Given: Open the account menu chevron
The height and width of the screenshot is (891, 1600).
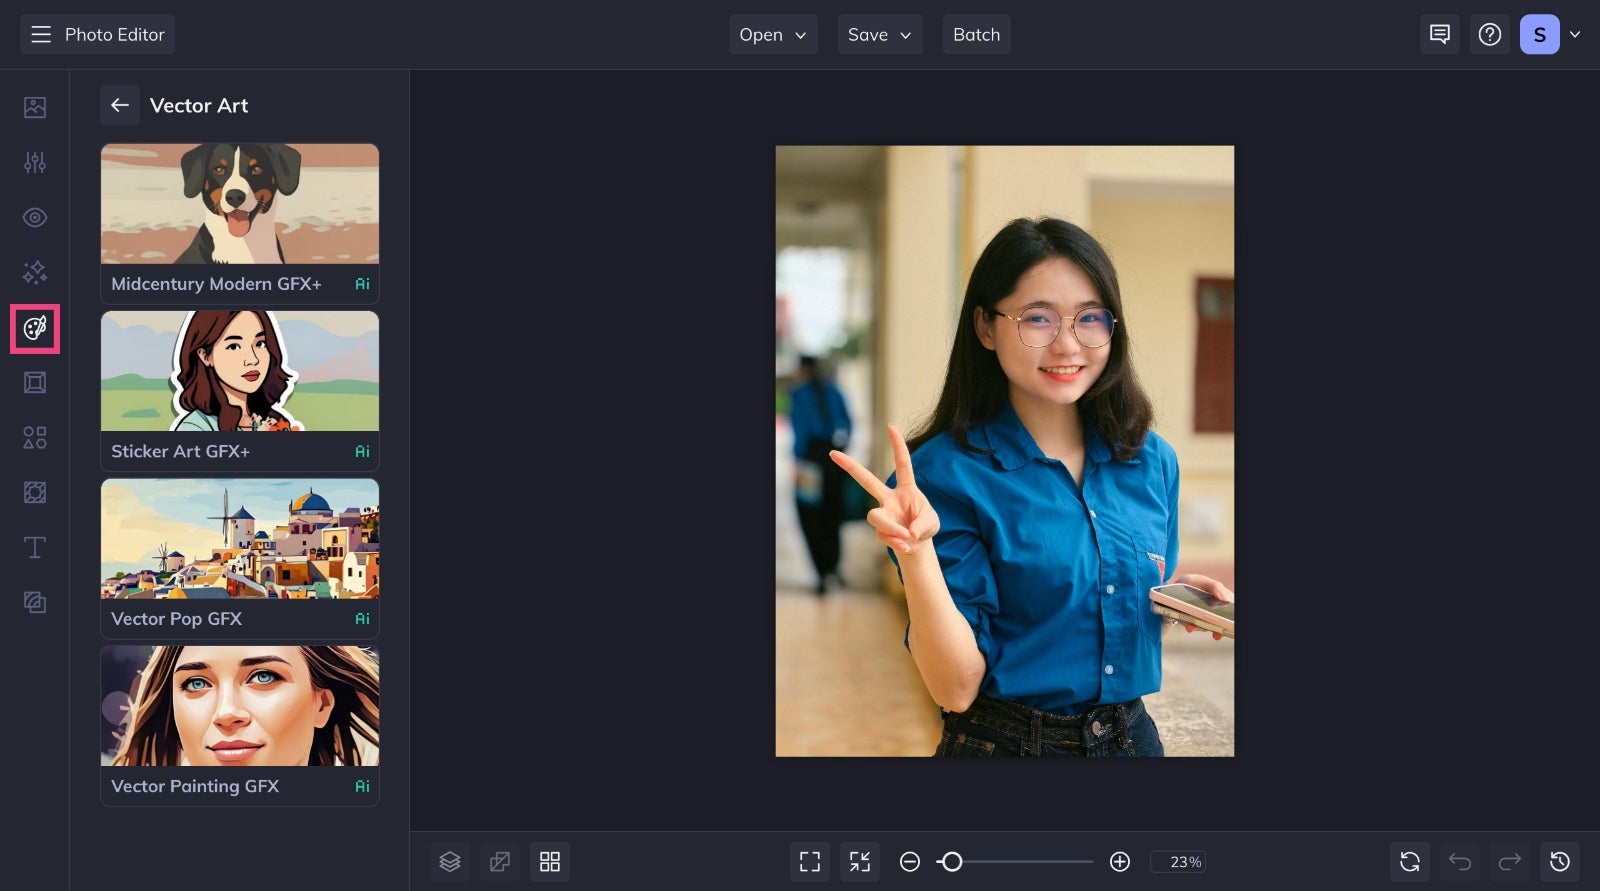Looking at the screenshot, I should (1575, 34).
